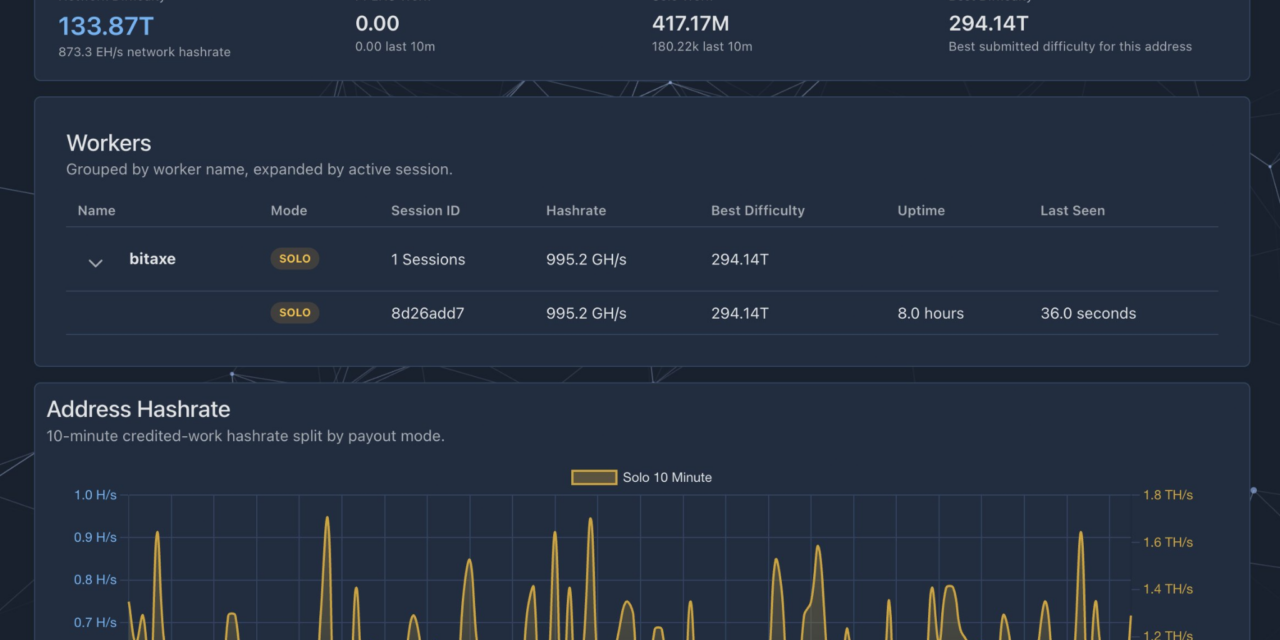Click the Address Hashrate heading

[x=139, y=409]
